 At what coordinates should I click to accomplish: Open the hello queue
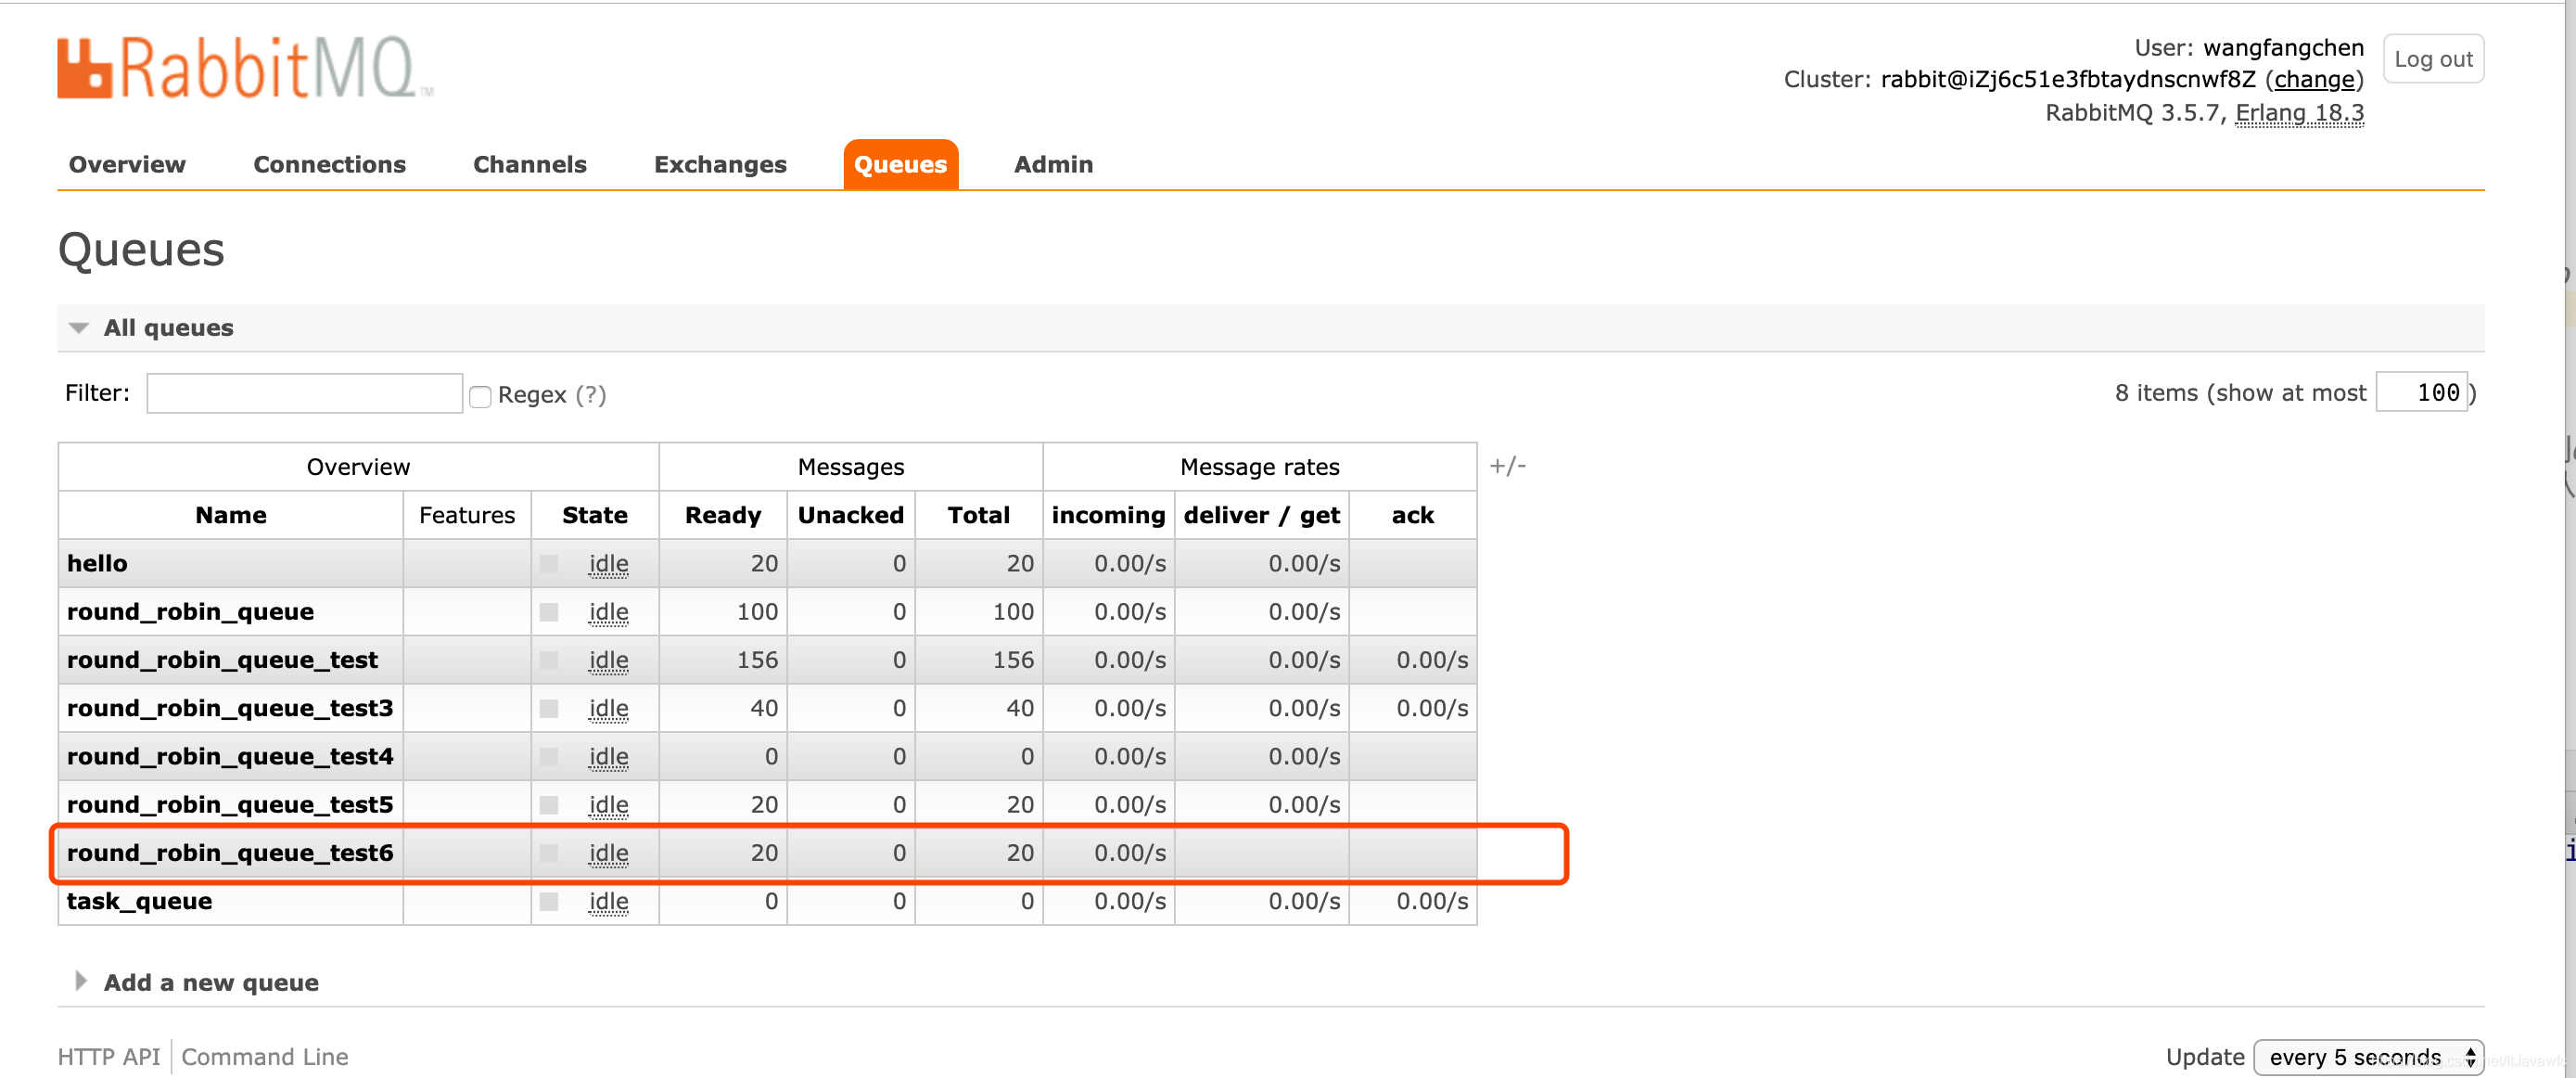[97, 563]
